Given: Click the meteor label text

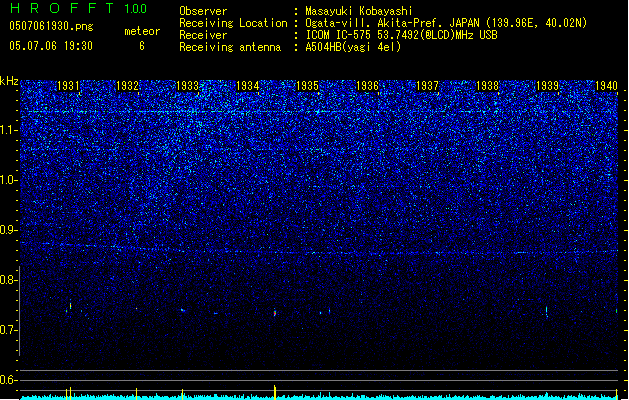Looking at the screenshot, I should click(x=142, y=31).
